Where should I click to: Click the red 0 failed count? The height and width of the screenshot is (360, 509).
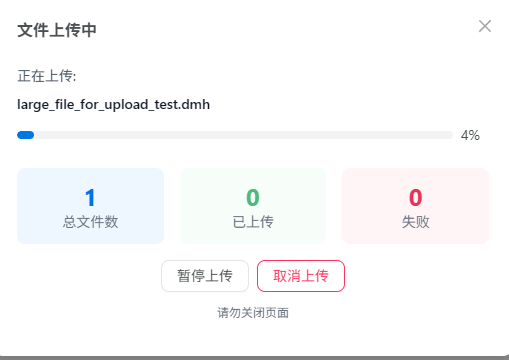[415, 197]
